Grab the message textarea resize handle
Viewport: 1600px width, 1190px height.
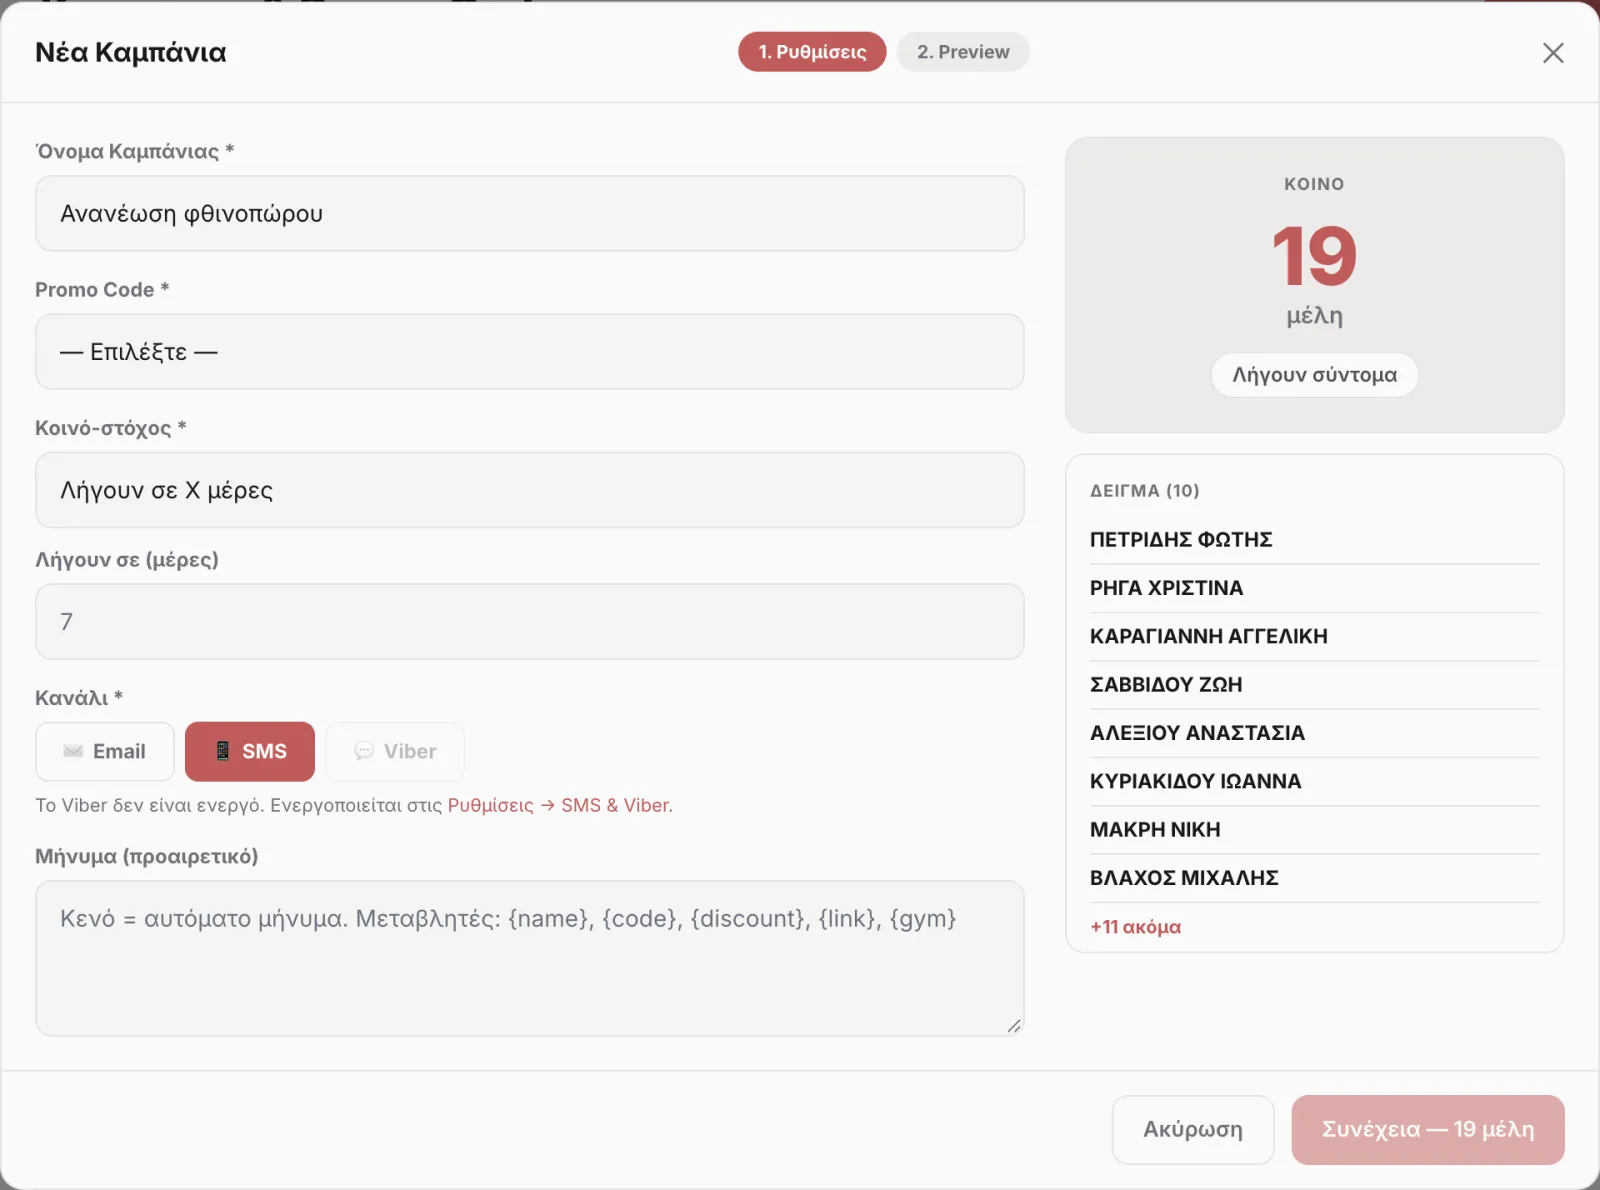[x=1014, y=1025]
